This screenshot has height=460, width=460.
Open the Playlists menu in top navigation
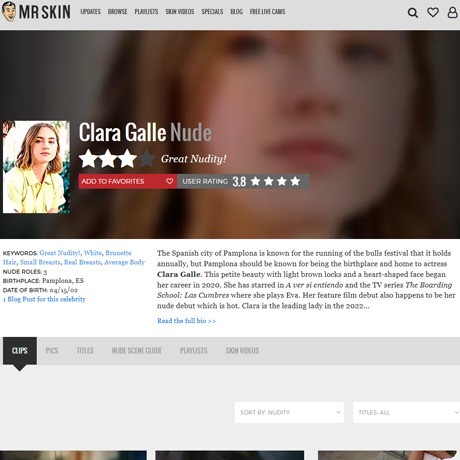(x=146, y=12)
